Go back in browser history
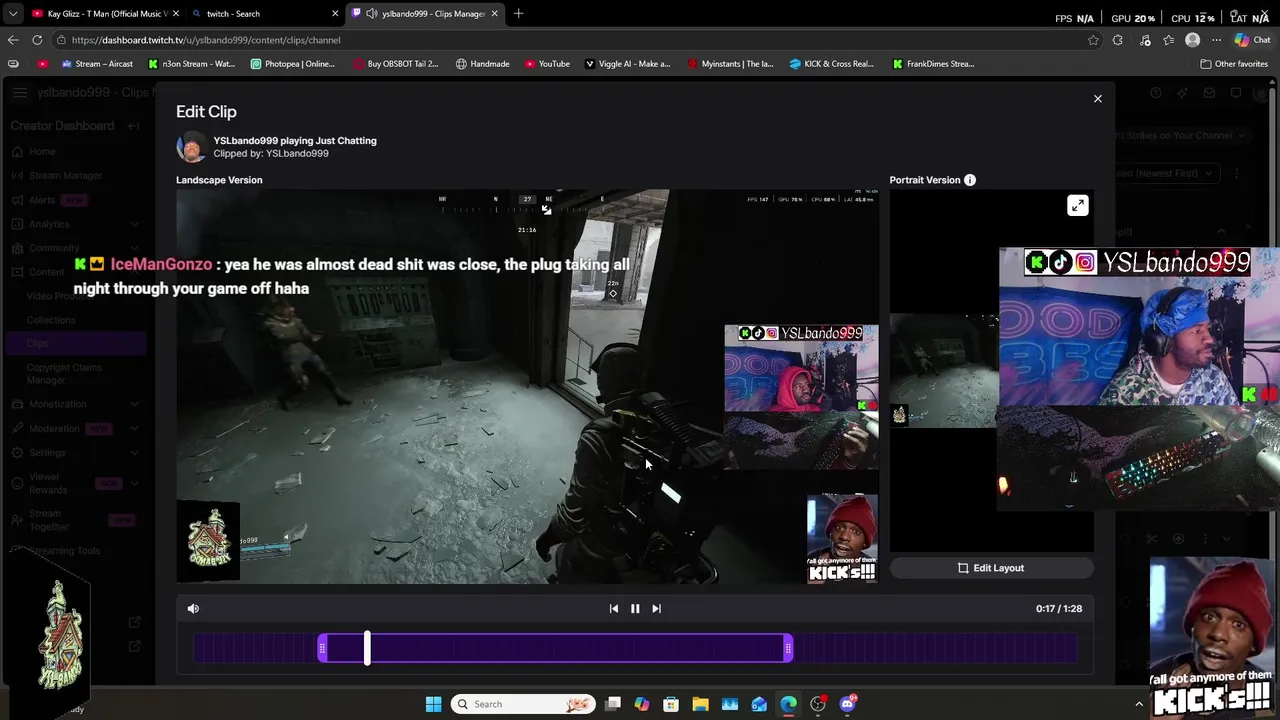Screen dimensions: 1280x720 tap(13, 40)
